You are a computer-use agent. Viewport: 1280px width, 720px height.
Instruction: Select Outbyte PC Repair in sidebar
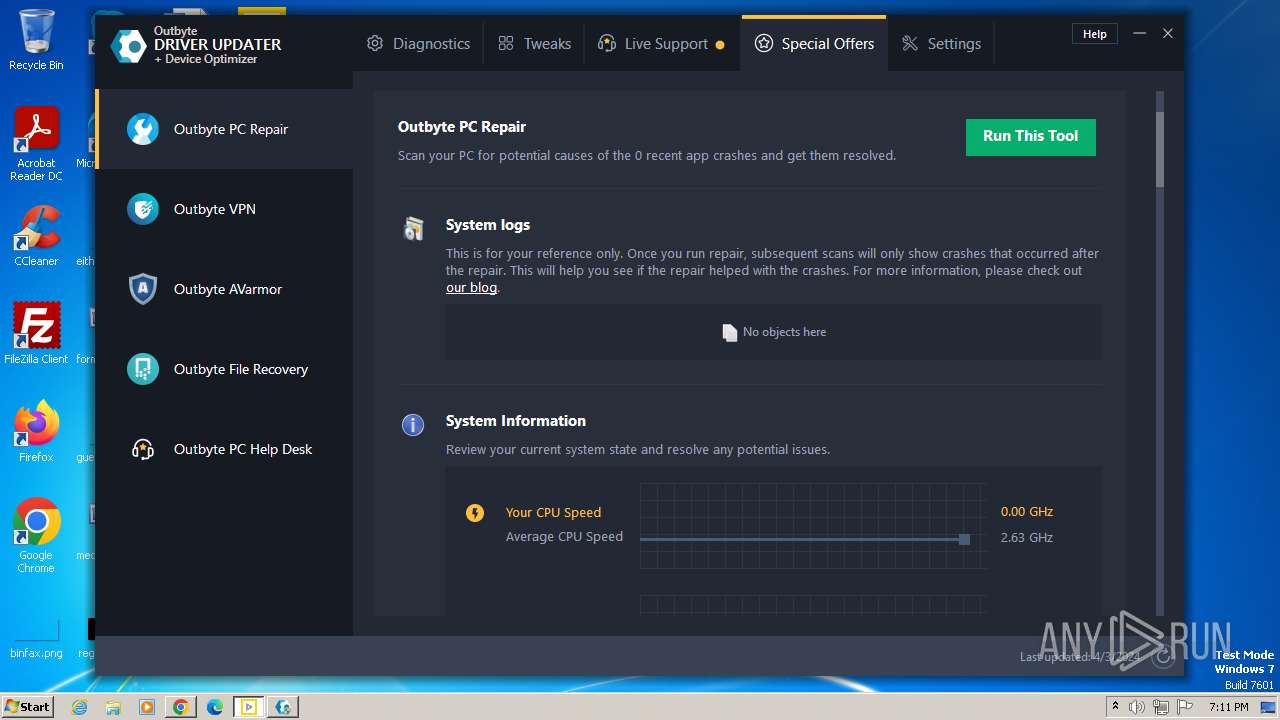pyautogui.click(x=225, y=129)
